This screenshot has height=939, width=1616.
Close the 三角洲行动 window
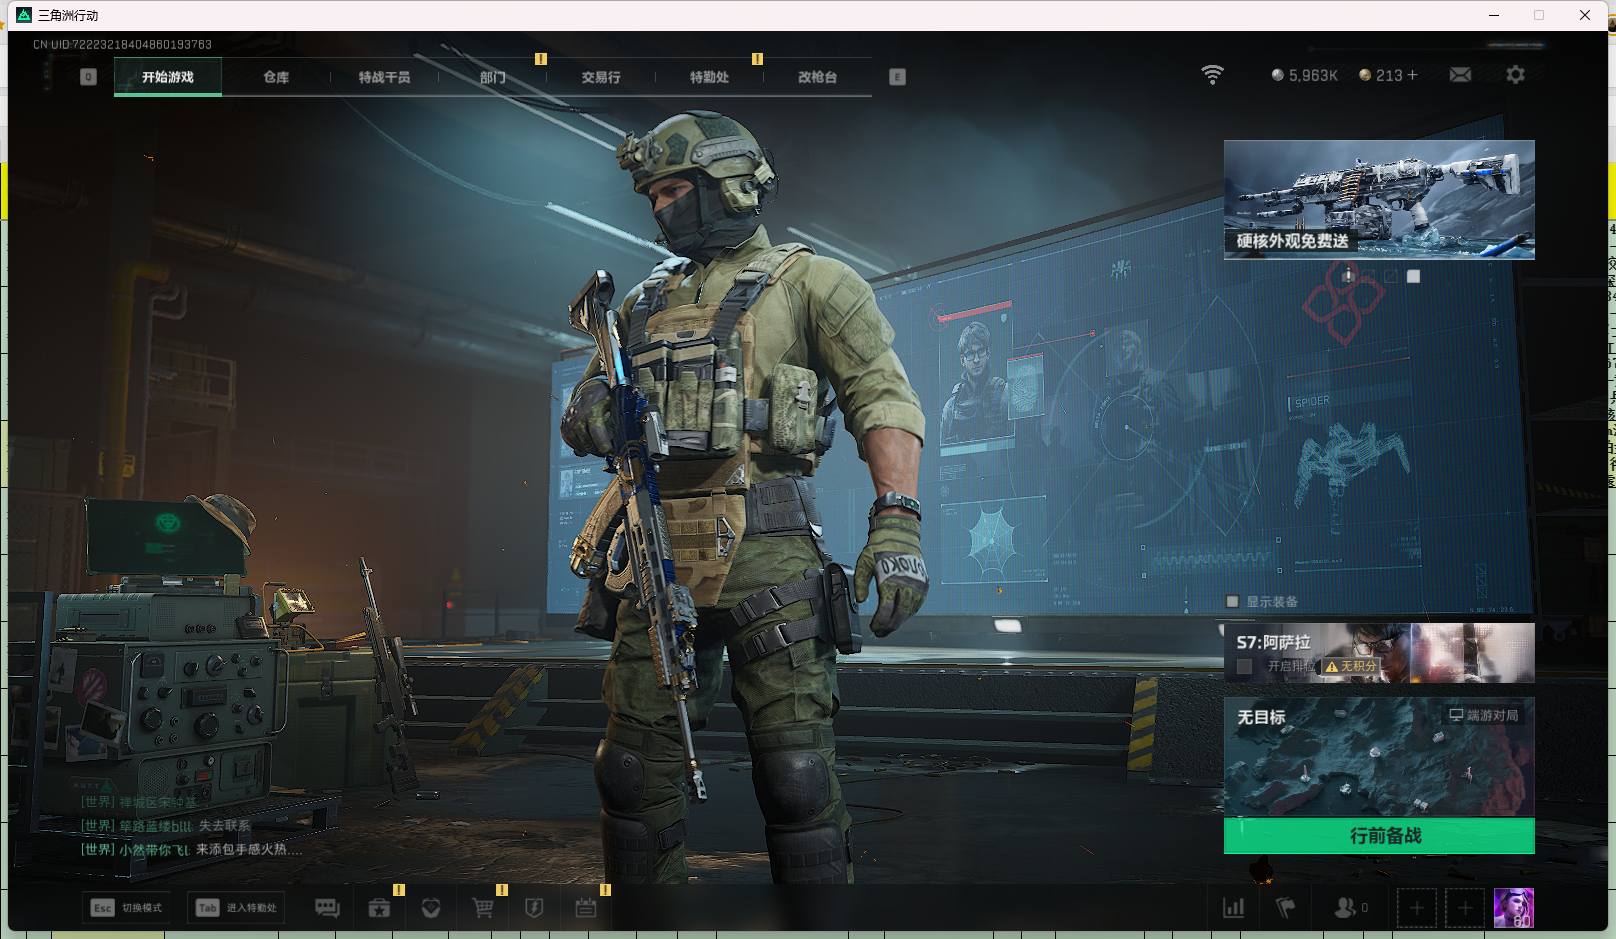coord(1585,15)
